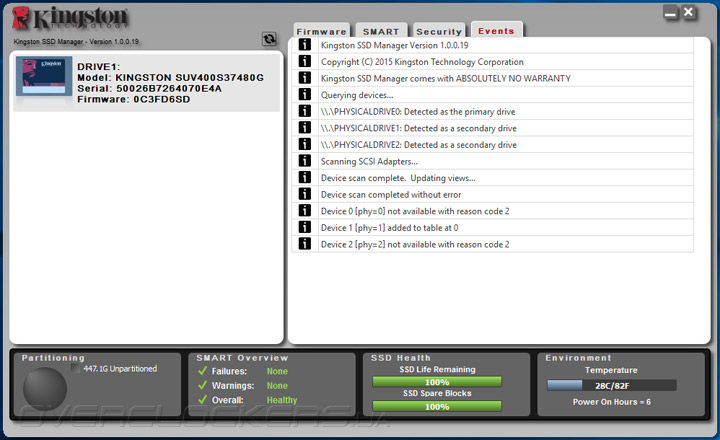Click the Serial 50026B7264070E4A text

[149, 88]
